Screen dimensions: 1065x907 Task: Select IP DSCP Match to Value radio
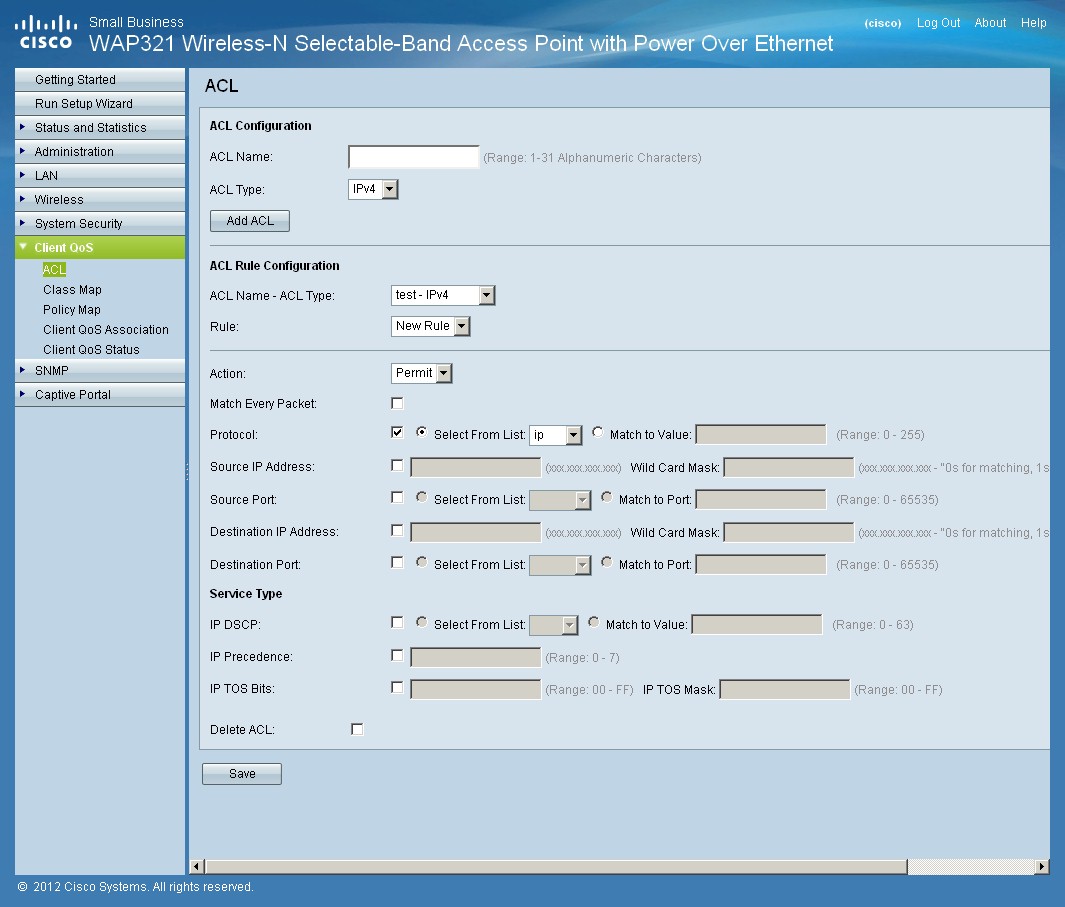tap(594, 622)
